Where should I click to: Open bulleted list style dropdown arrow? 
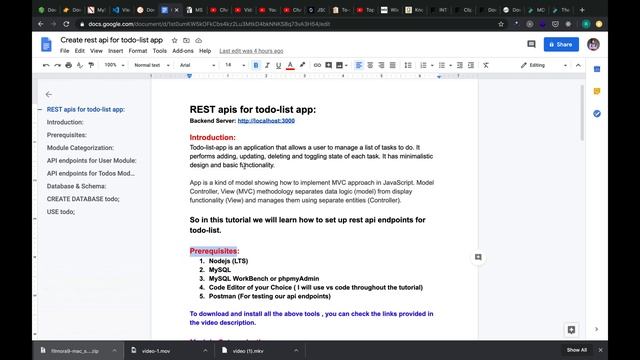point(450,65)
